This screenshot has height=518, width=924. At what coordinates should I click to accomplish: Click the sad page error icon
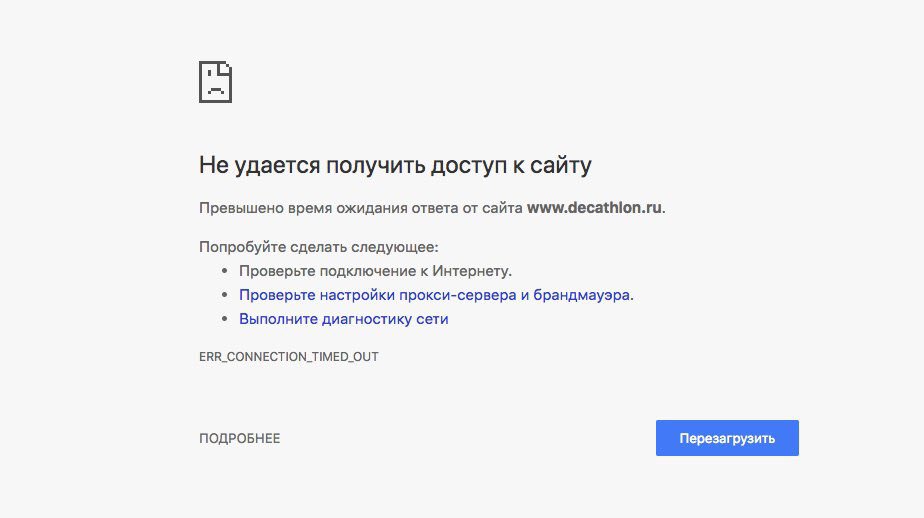pos(216,82)
